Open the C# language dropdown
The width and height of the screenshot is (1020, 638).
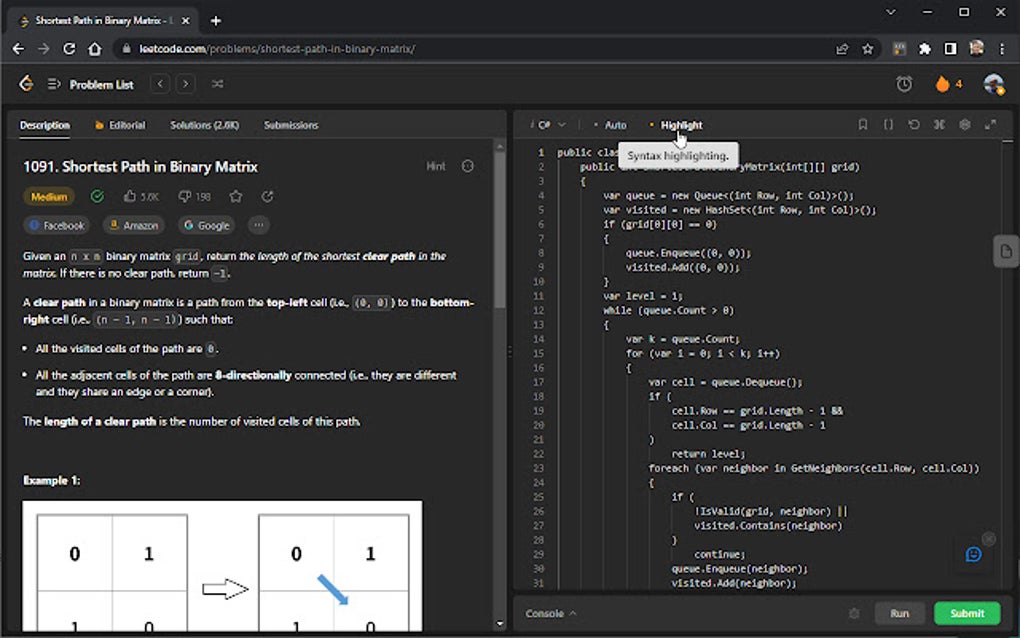[550, 125]
